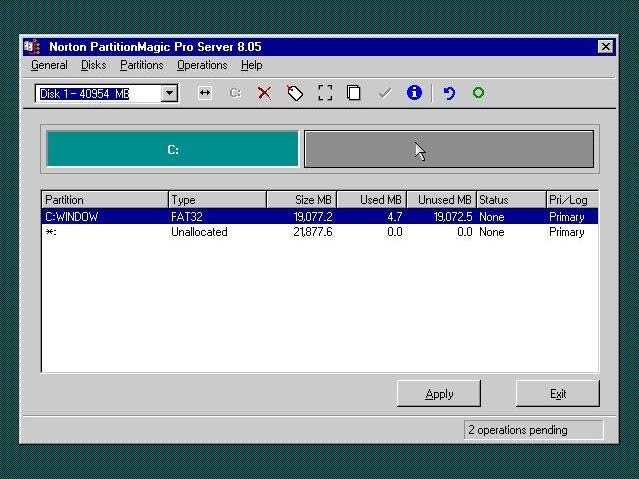Click the blue Undo last change icon
The image size is (639, 479).
449,93
